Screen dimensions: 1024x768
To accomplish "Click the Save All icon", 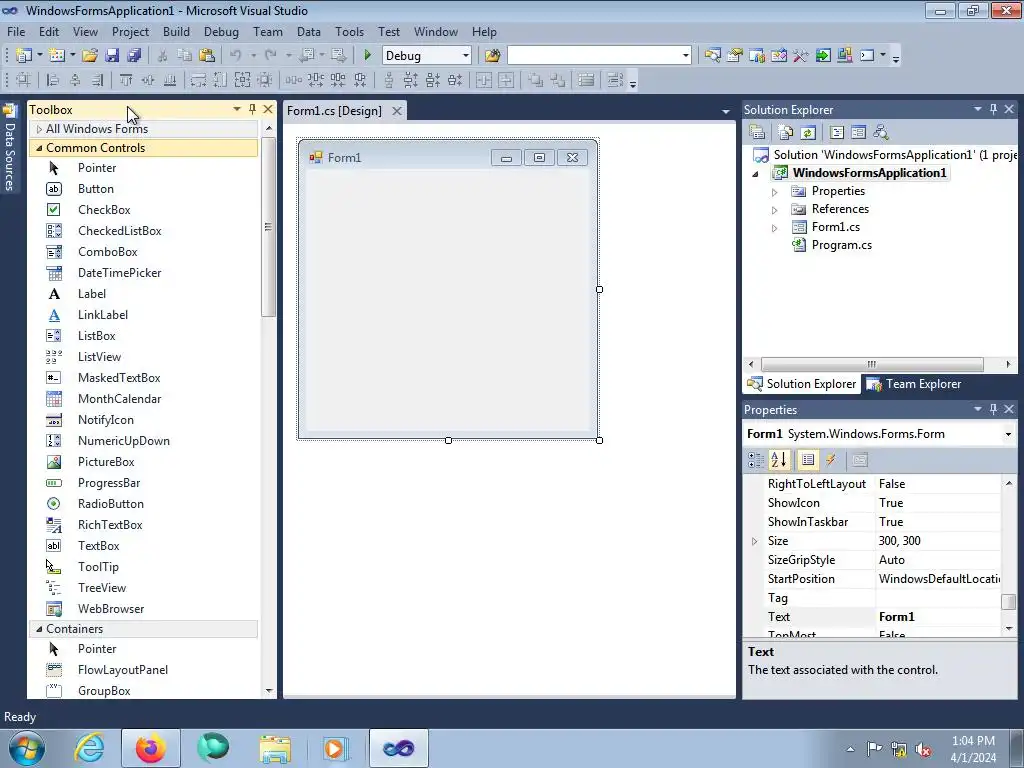I will point(134,56).
